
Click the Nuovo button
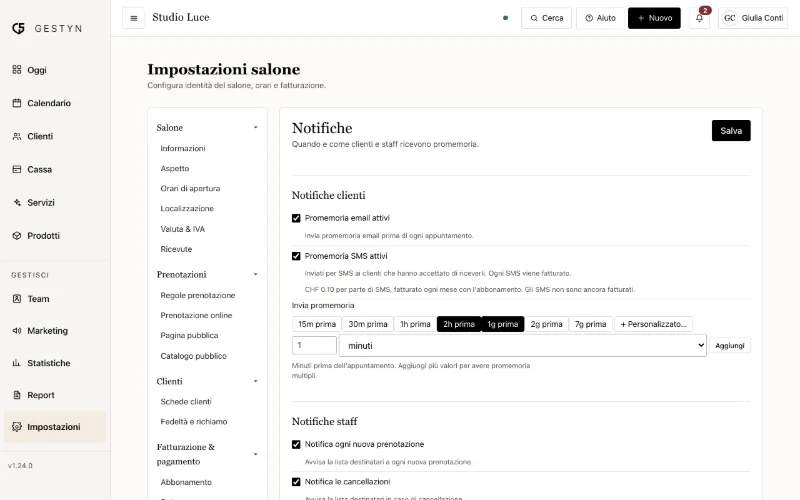[654, 18]
